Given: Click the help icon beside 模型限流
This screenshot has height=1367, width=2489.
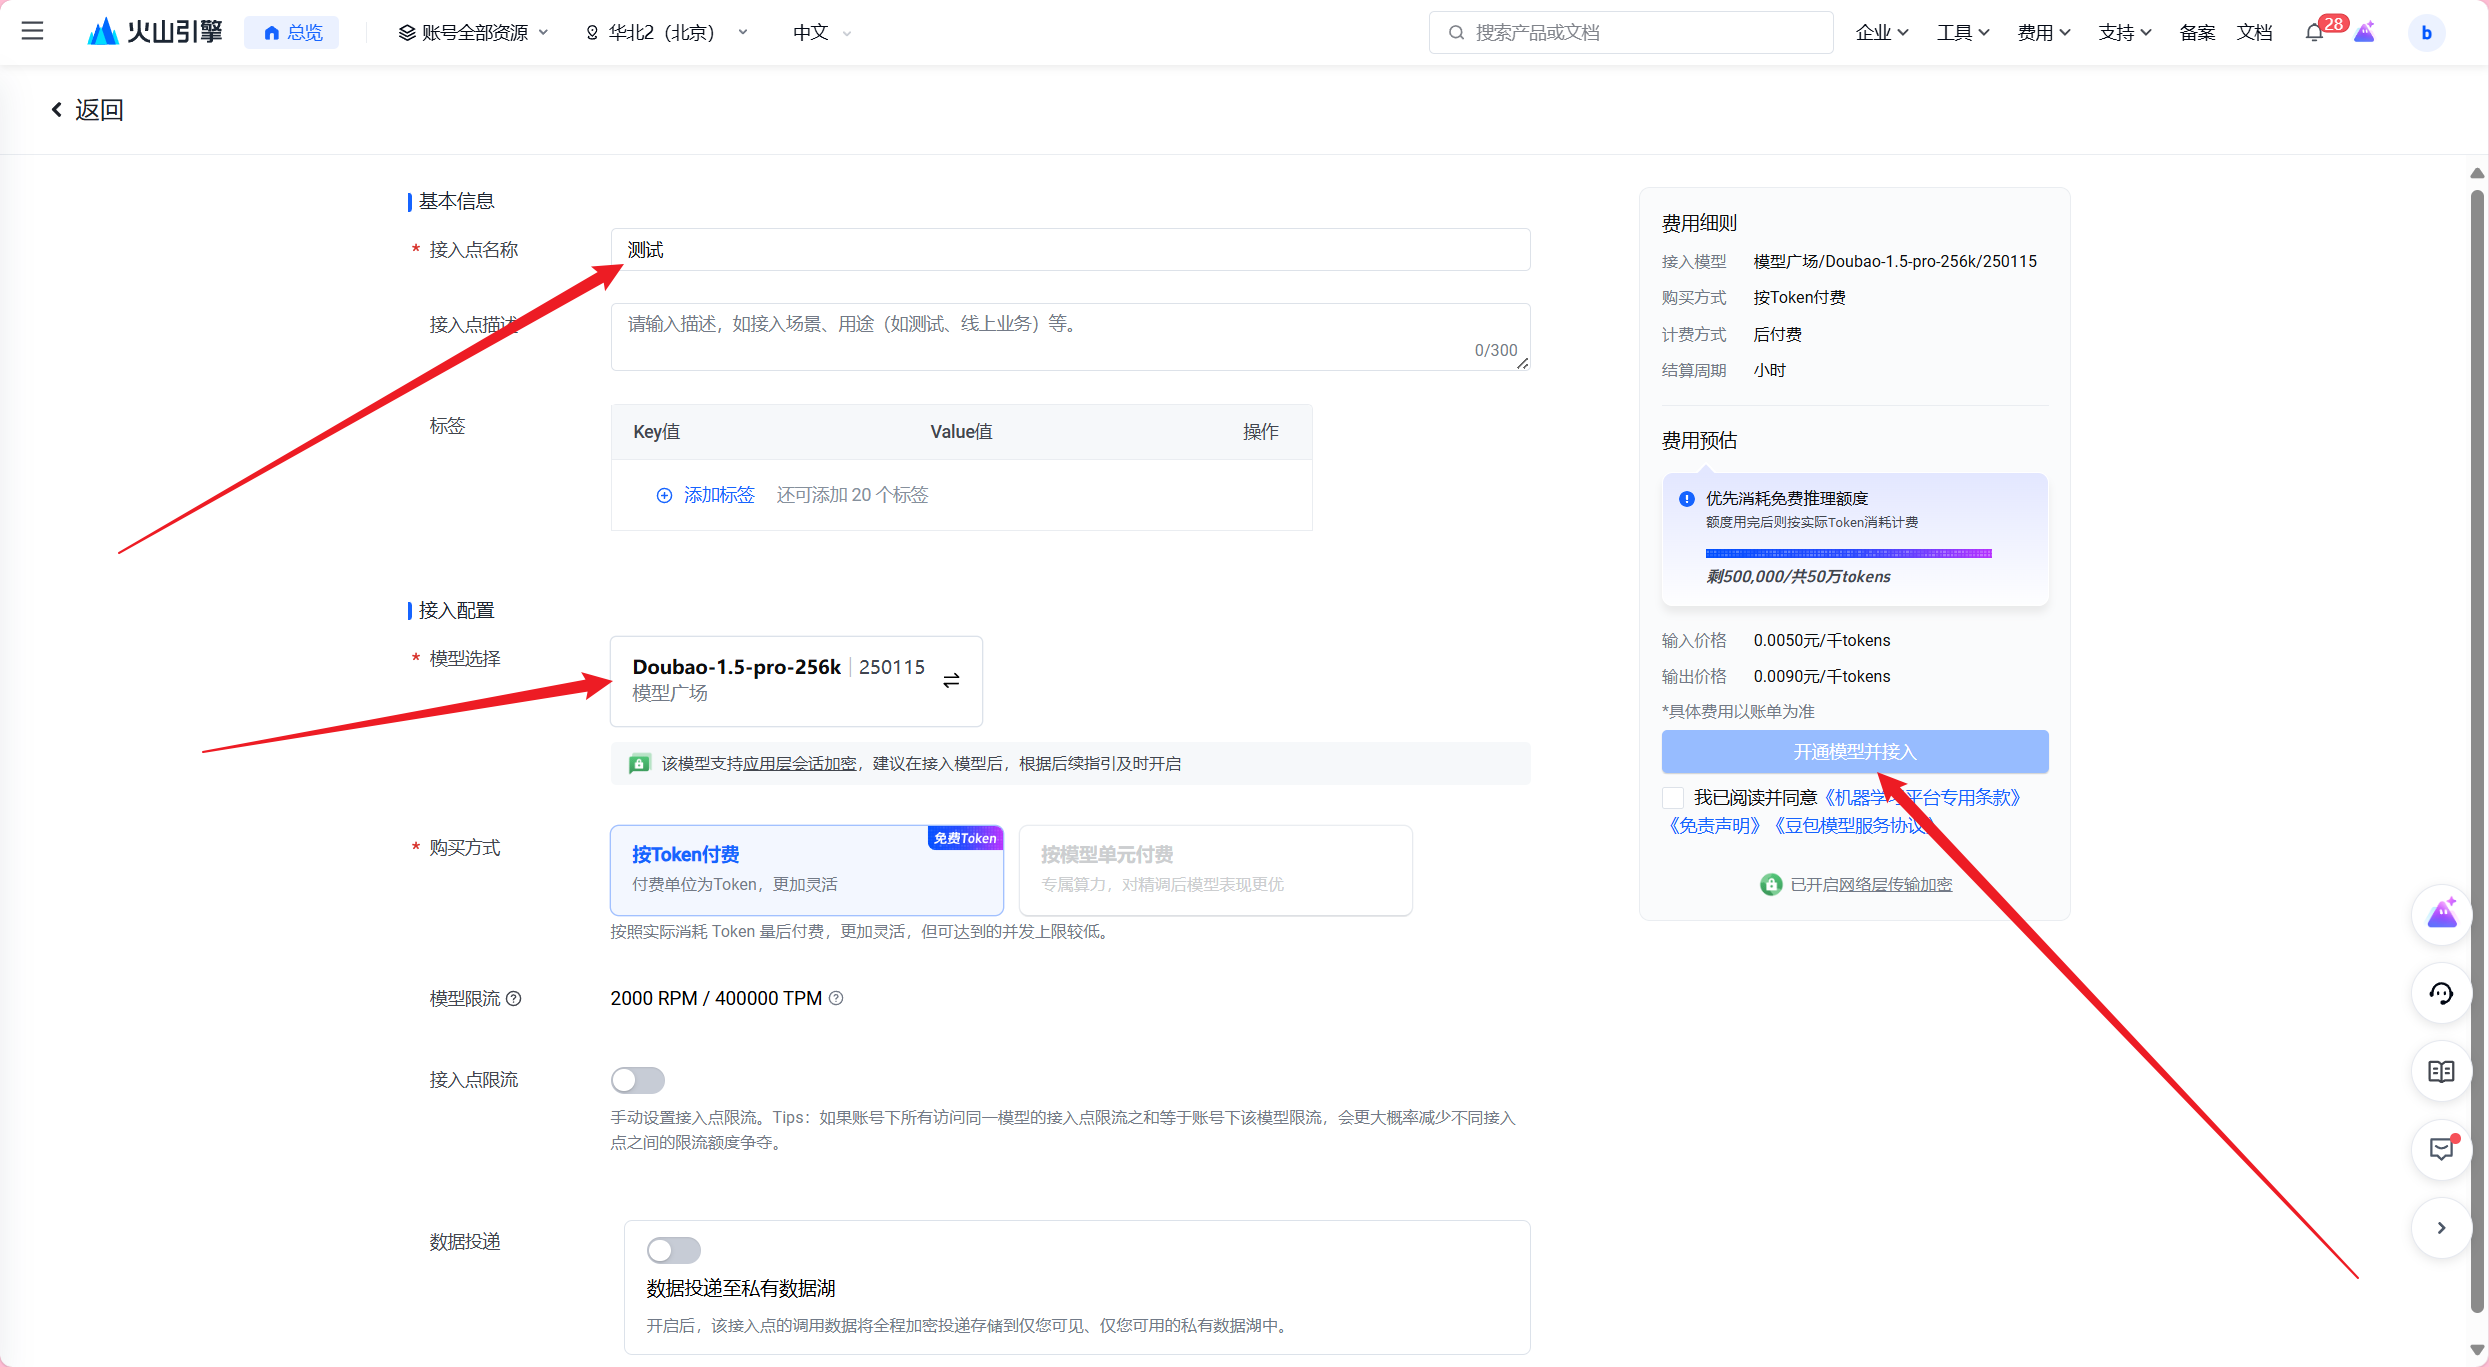Looking at the screenshot, I should click(513, 998).
